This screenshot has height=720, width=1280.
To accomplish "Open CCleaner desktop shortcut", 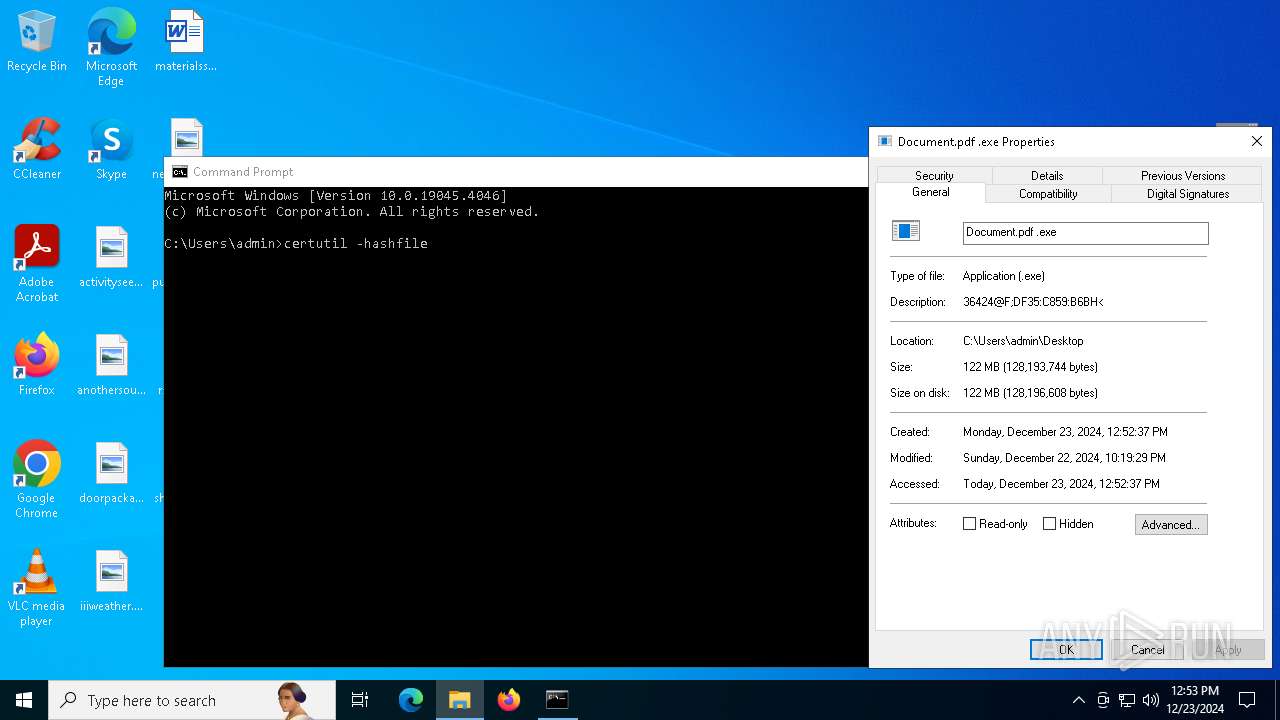I will tap(37, 150).
